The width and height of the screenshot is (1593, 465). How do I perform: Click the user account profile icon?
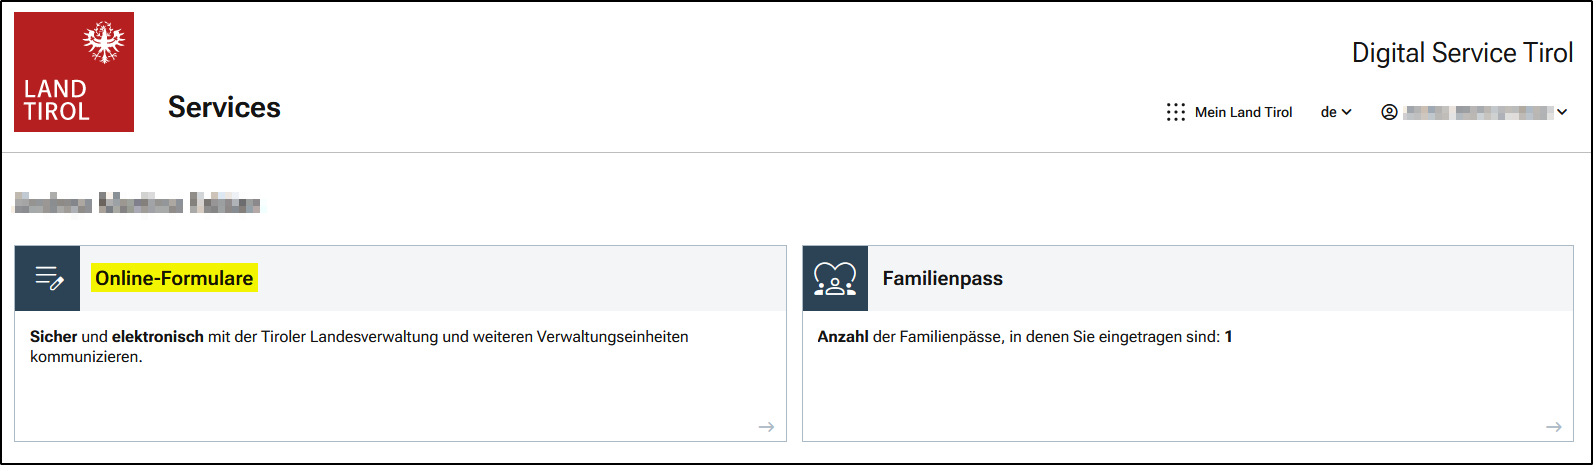[x=1389, y=112]
